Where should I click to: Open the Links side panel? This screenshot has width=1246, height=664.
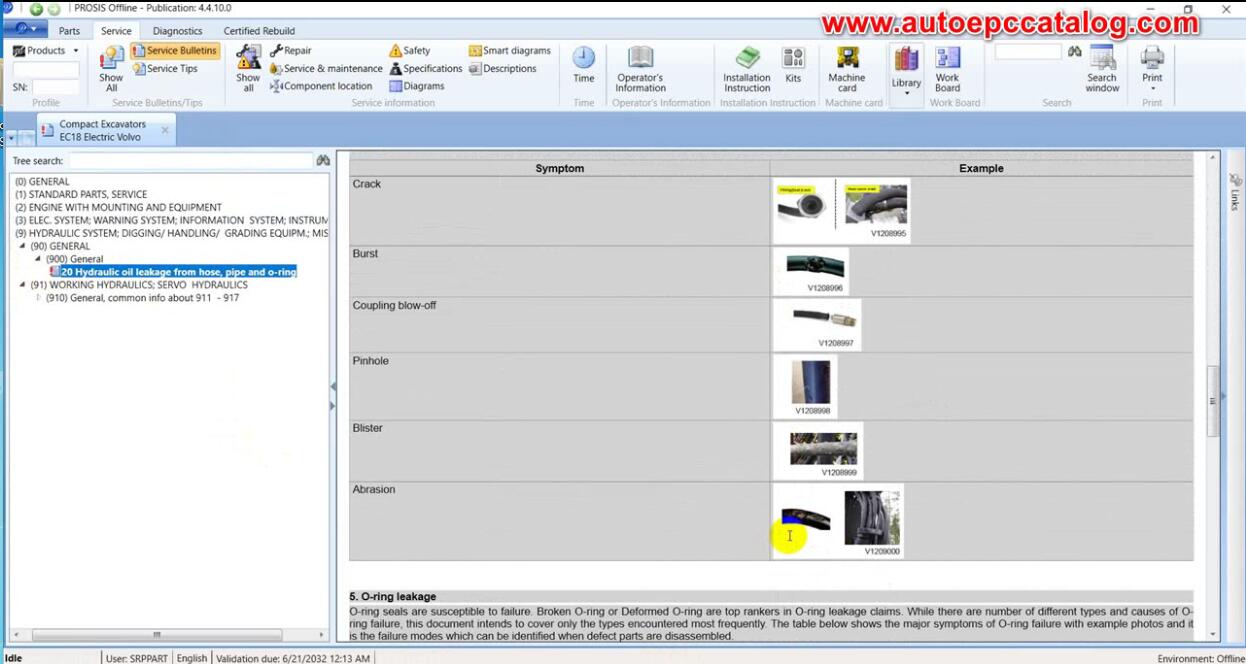pos(1235,191)
